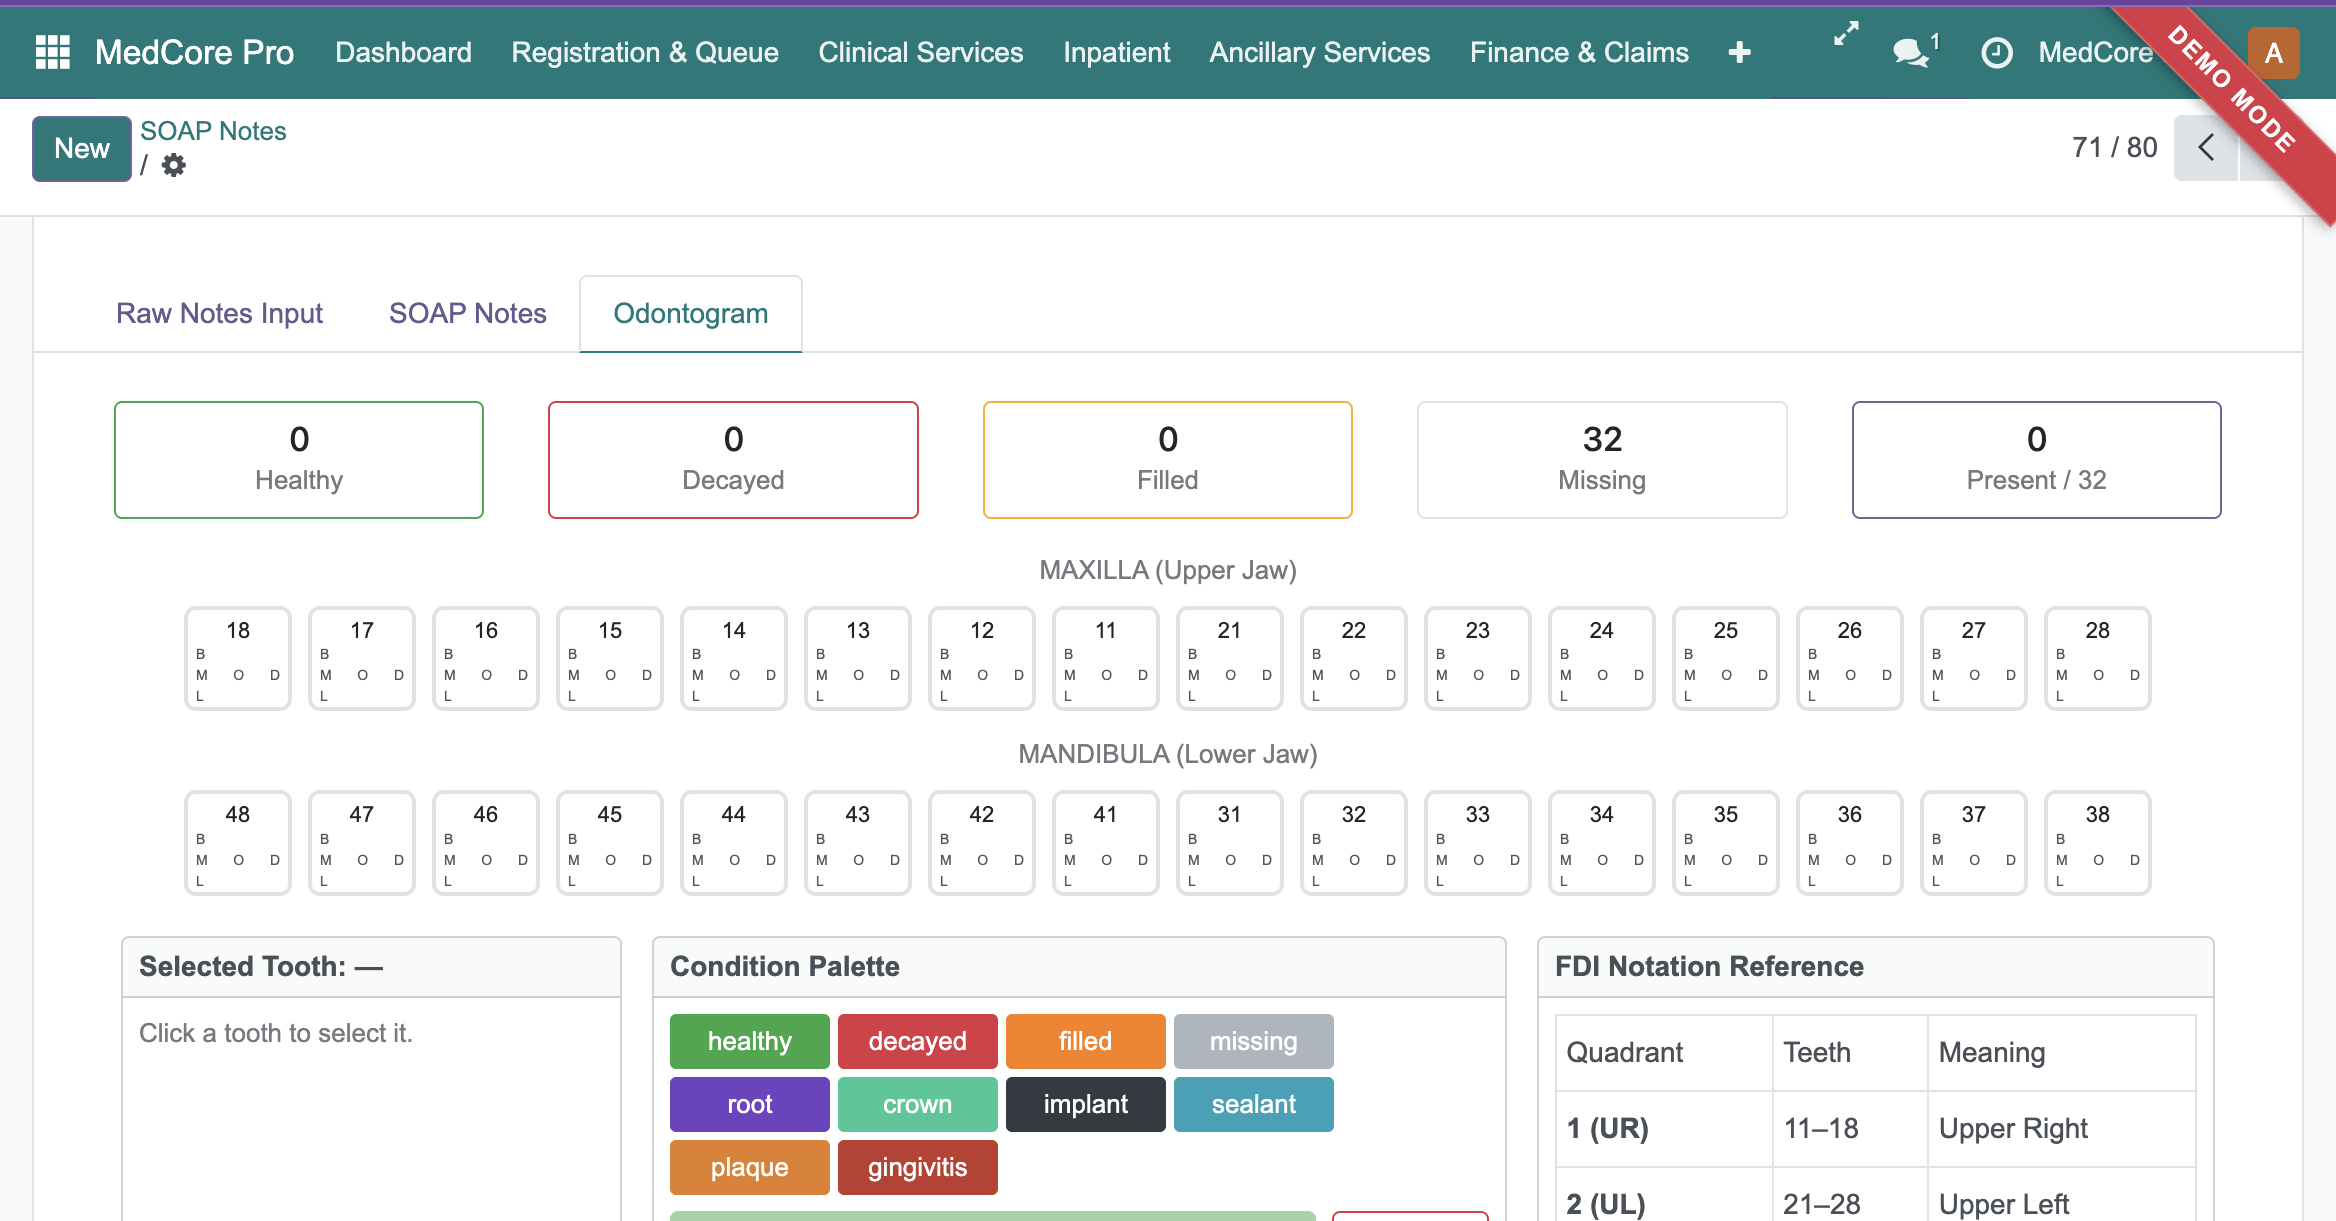Open the Inpatient menu
The height and width of the screenshot is (1221, 2336).
click(1116, 52)
